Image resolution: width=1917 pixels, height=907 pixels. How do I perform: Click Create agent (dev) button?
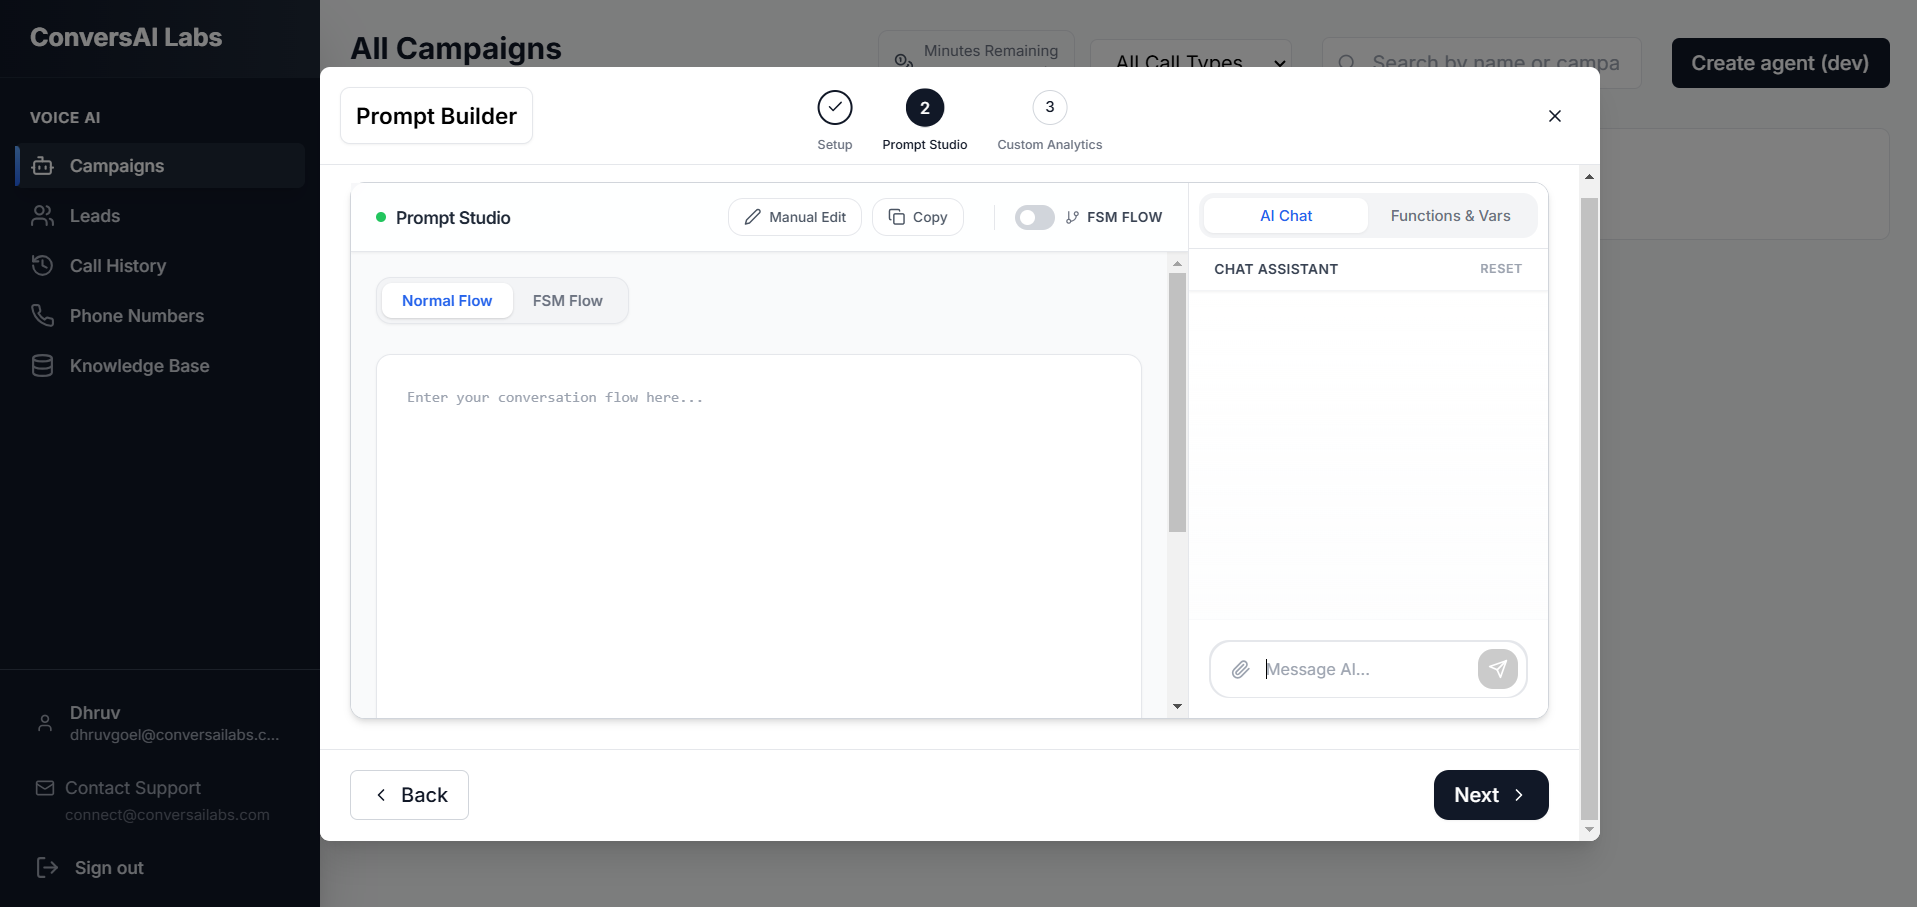[1781, 63]
